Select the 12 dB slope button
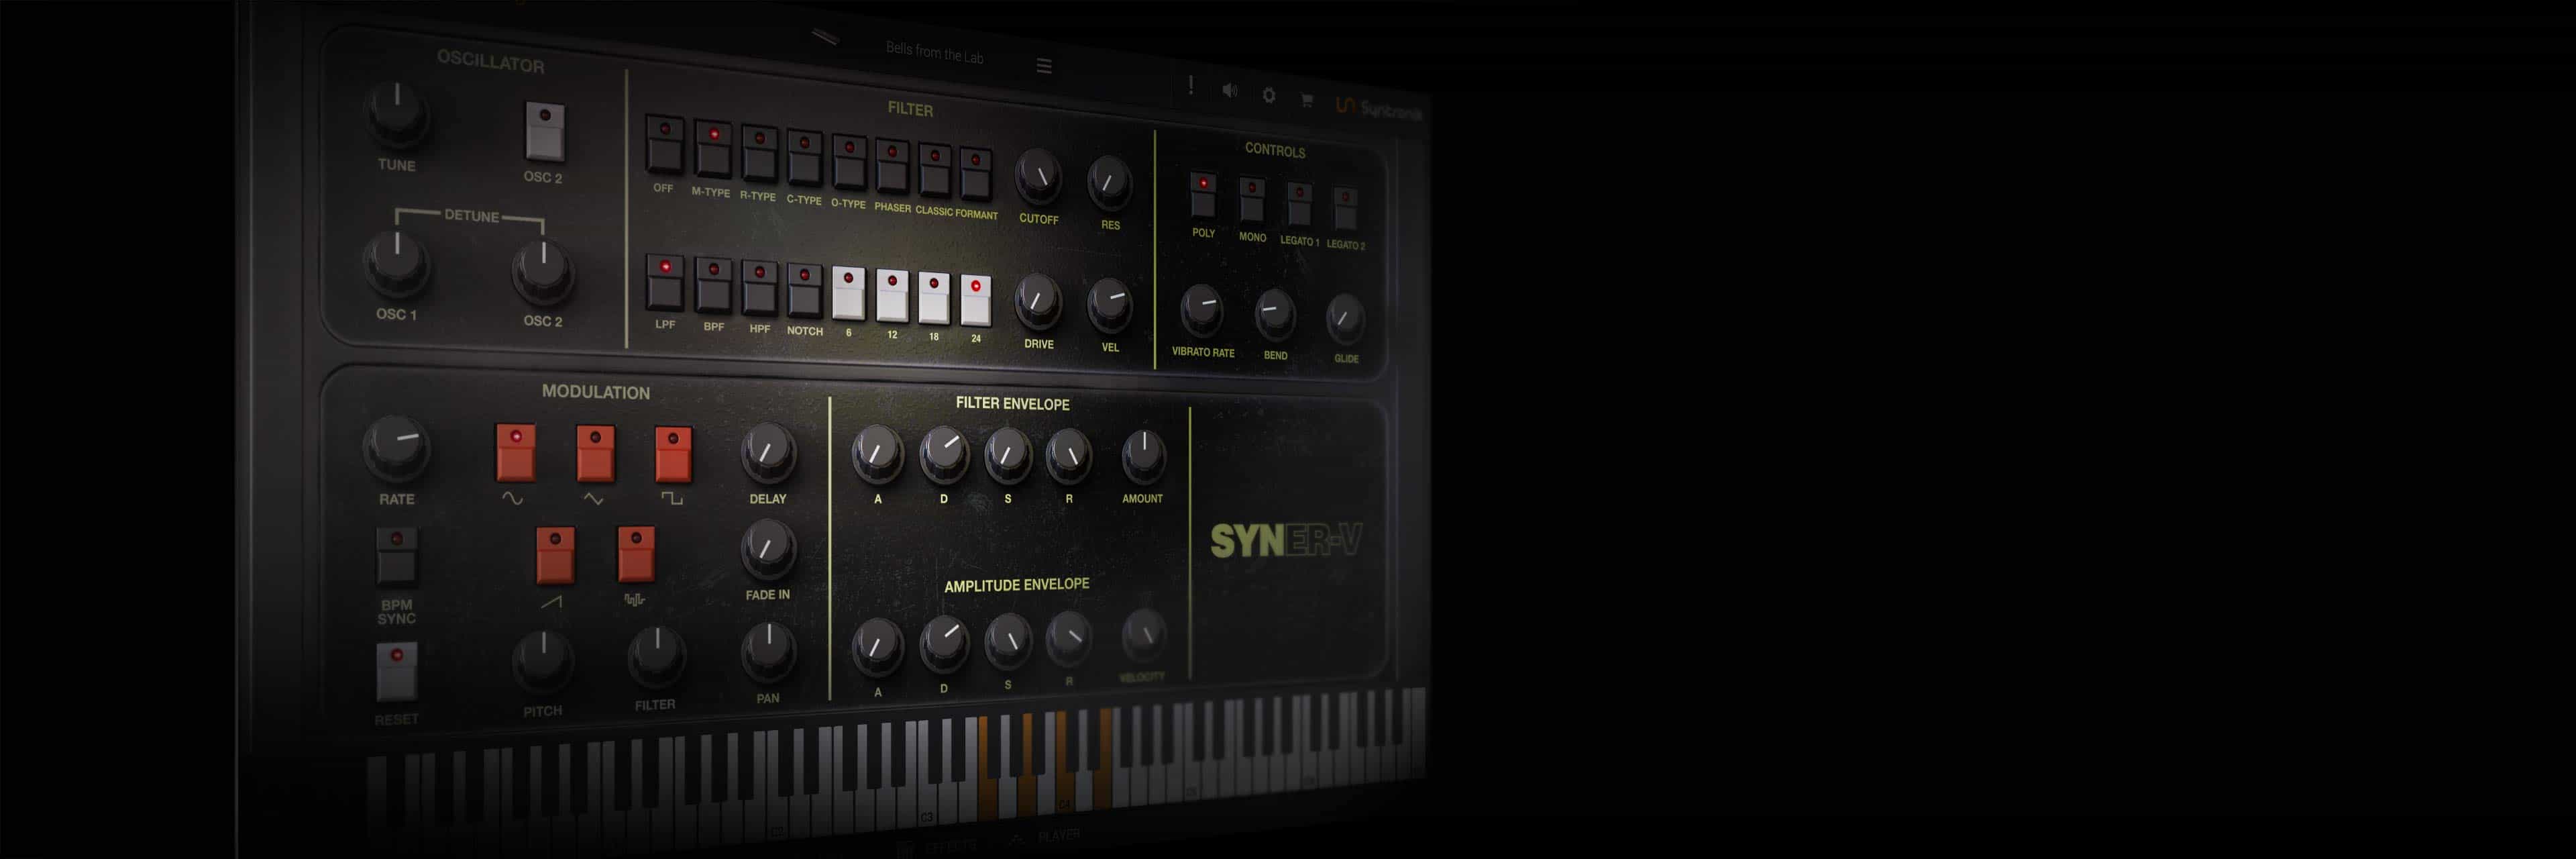This screenshot has height=859, width=2576. click(x=892, y=296)
